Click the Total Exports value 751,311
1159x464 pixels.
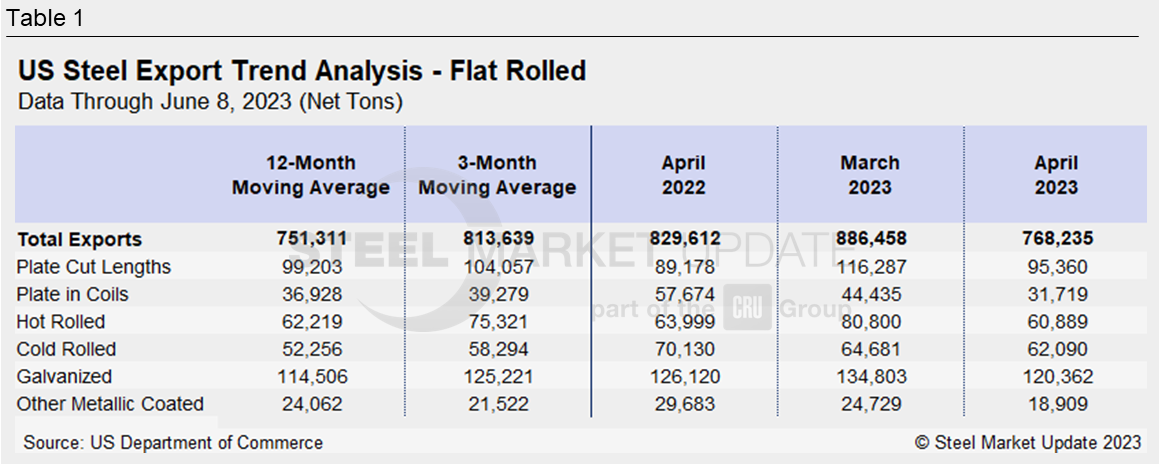pos(311,239)
